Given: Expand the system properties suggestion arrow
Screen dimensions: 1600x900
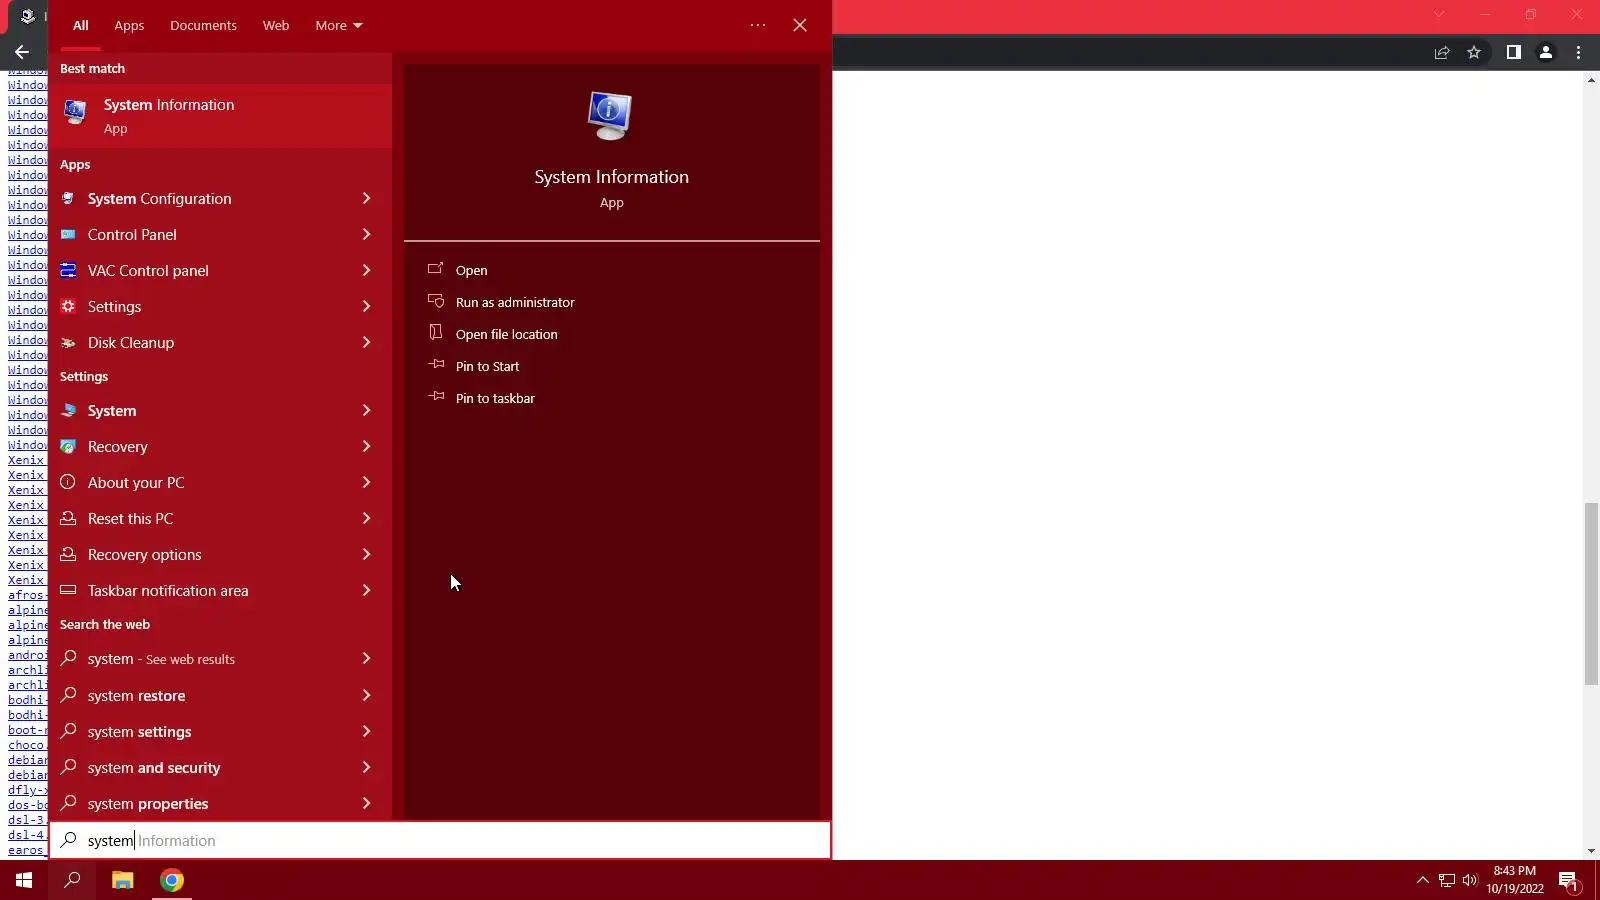Looking at the screenshot, I should coord(366,803).
